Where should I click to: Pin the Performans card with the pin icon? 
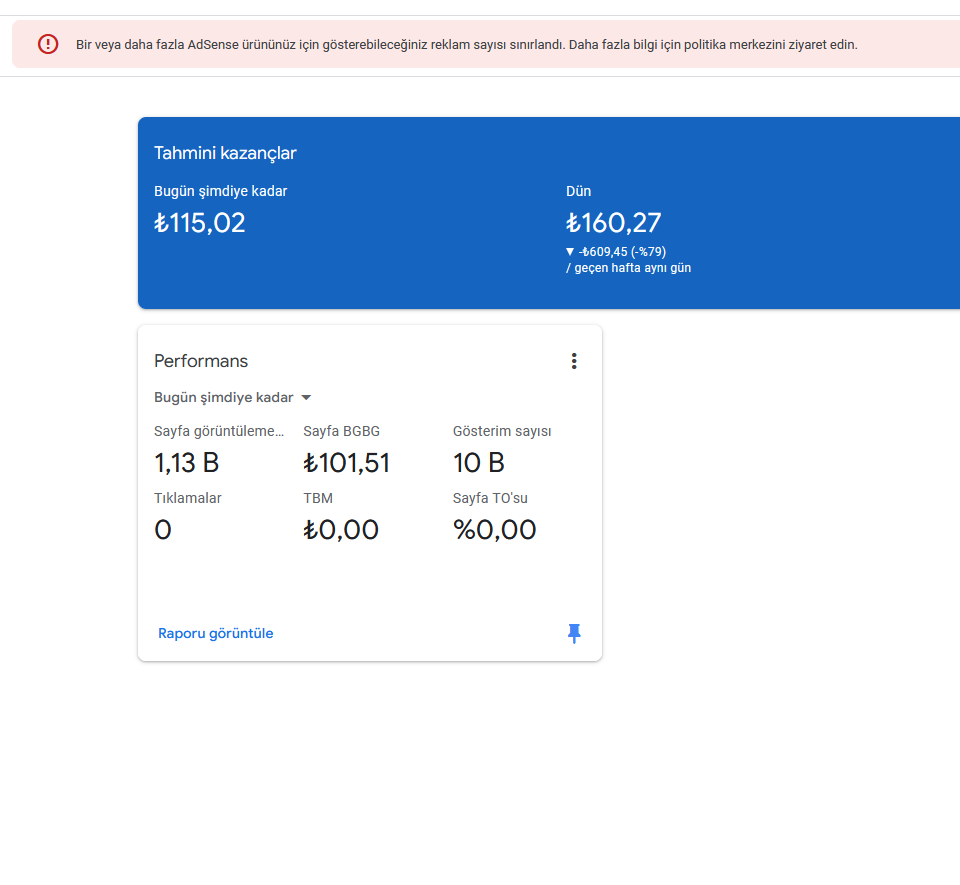574,633
